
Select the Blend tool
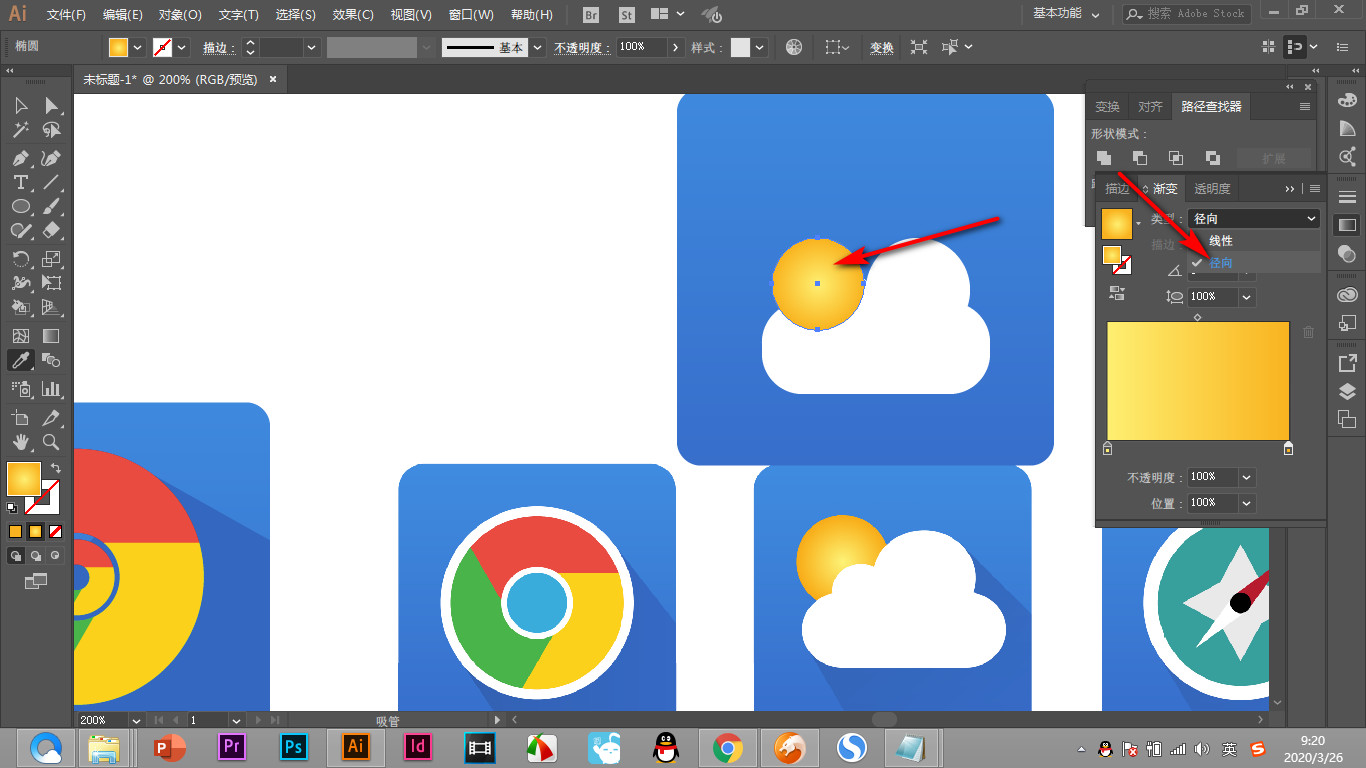51,360
